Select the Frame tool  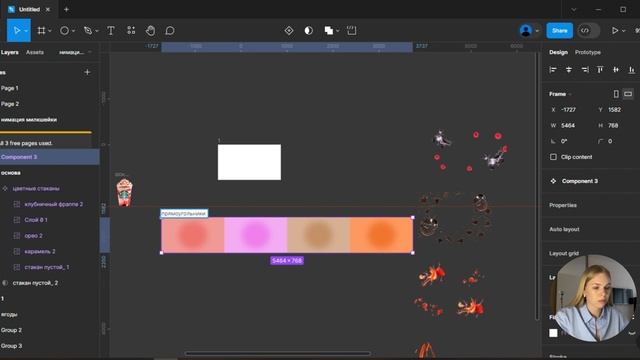(41, 31)
